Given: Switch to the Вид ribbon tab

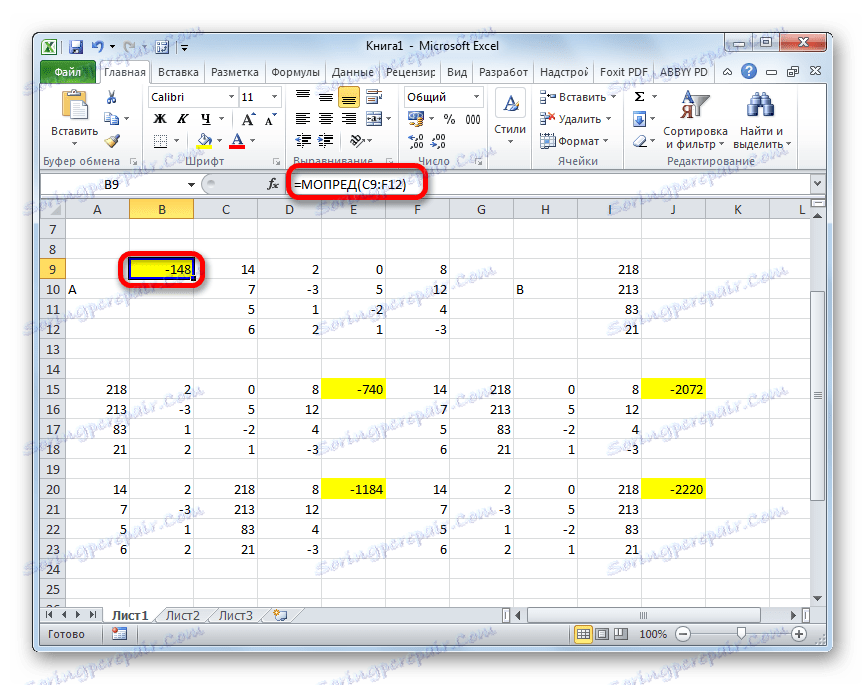Looking at the screenshot, I should pyautogui.click(x=457, y=72).
